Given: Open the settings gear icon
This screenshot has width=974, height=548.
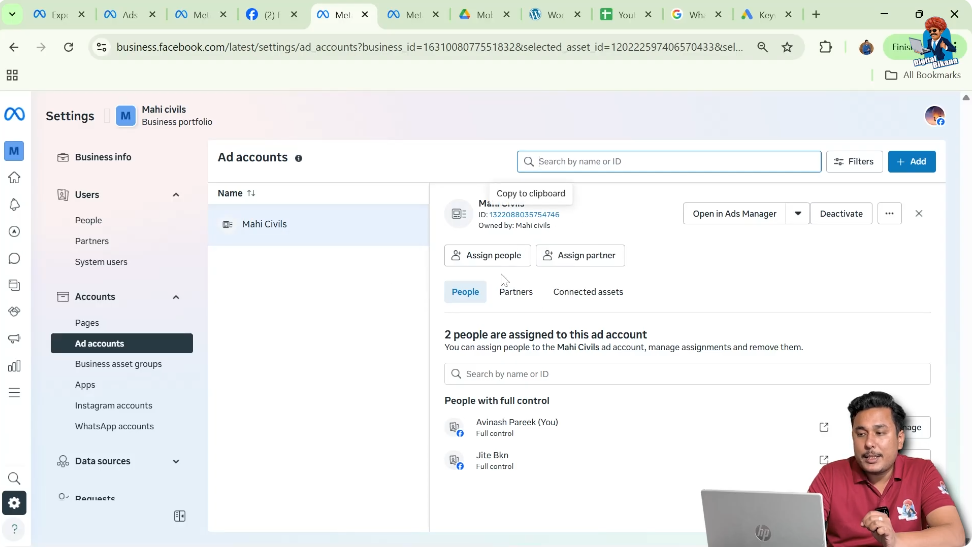Looking at the screenshot, I should 14,503.
